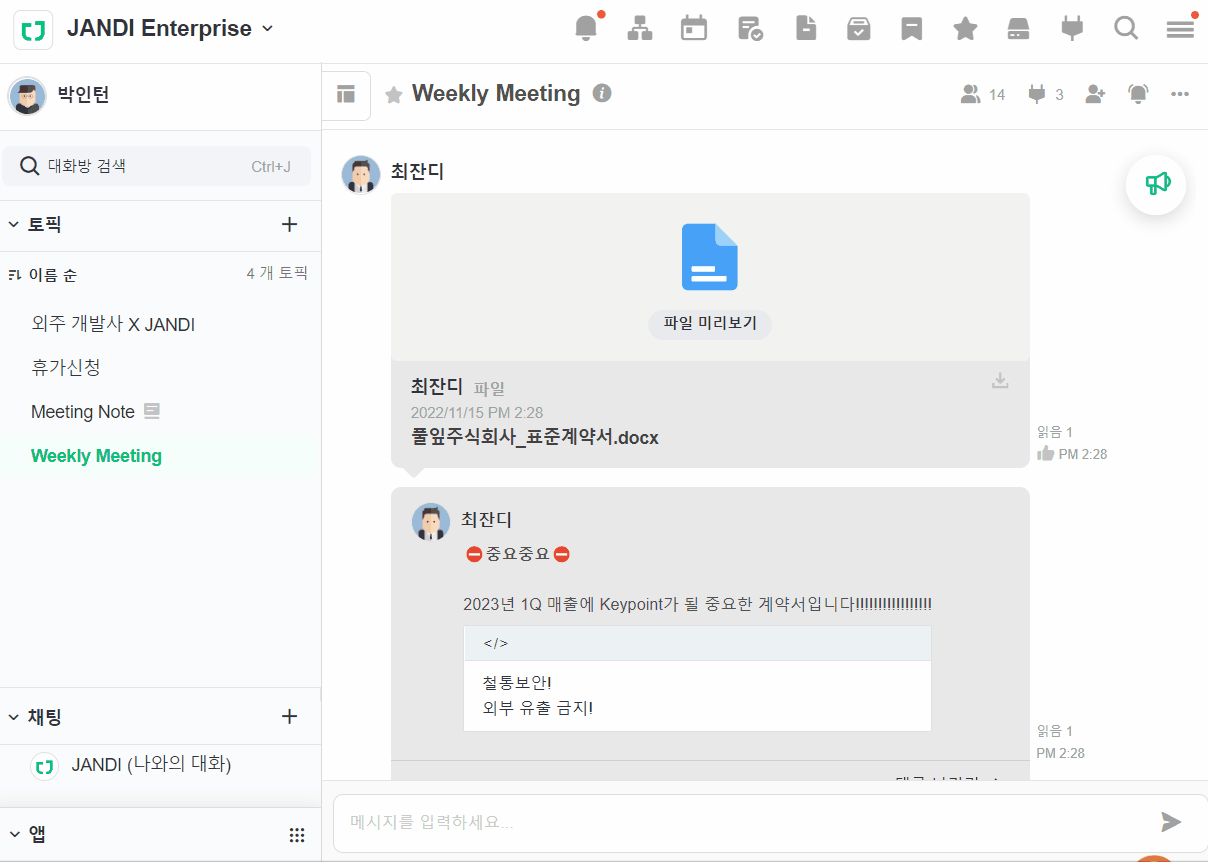Collapse the 채팅 section

click(14, 717)
